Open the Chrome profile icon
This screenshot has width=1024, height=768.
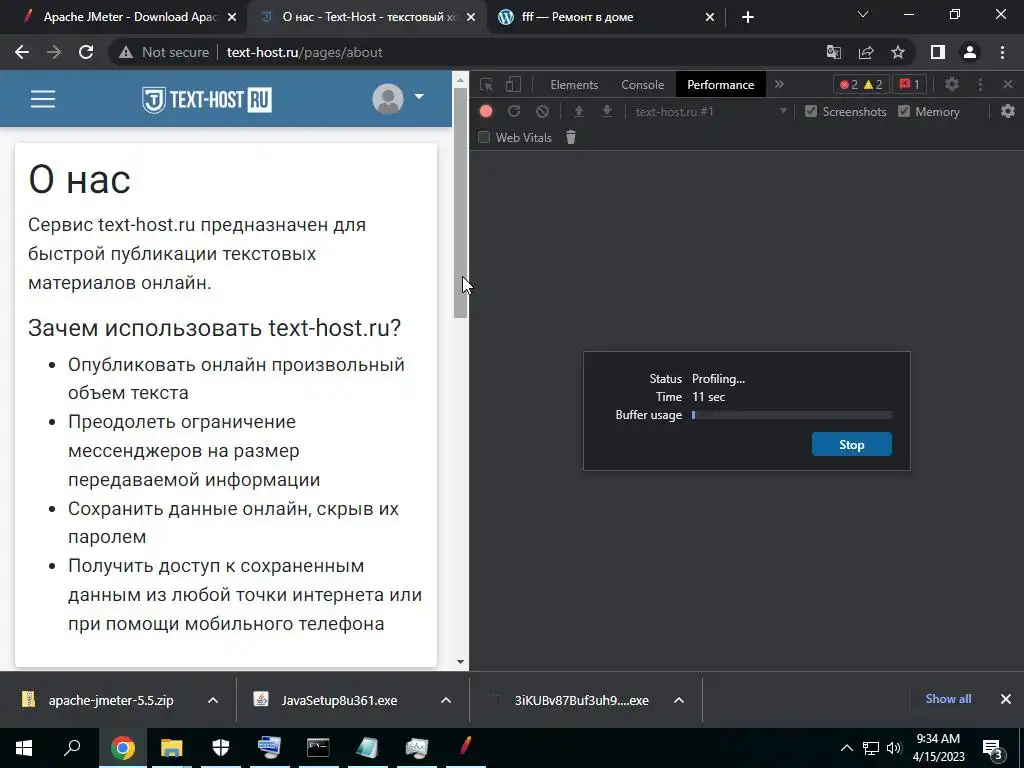[x=970, y=52]
